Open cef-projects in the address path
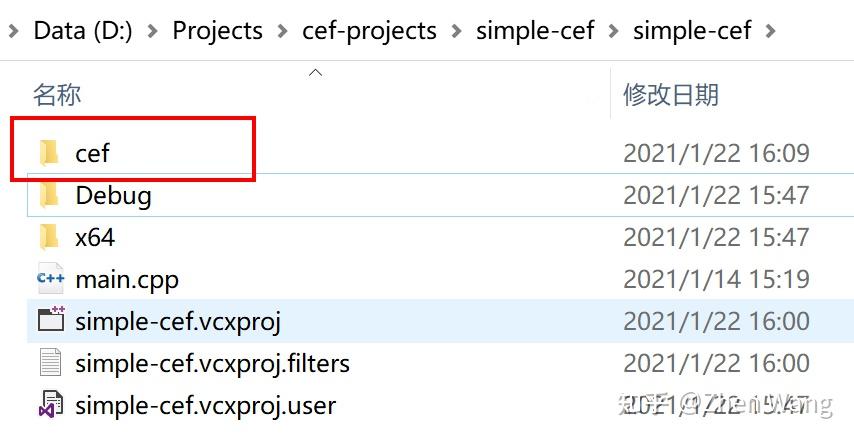854x442 pixels. [369, 31]
